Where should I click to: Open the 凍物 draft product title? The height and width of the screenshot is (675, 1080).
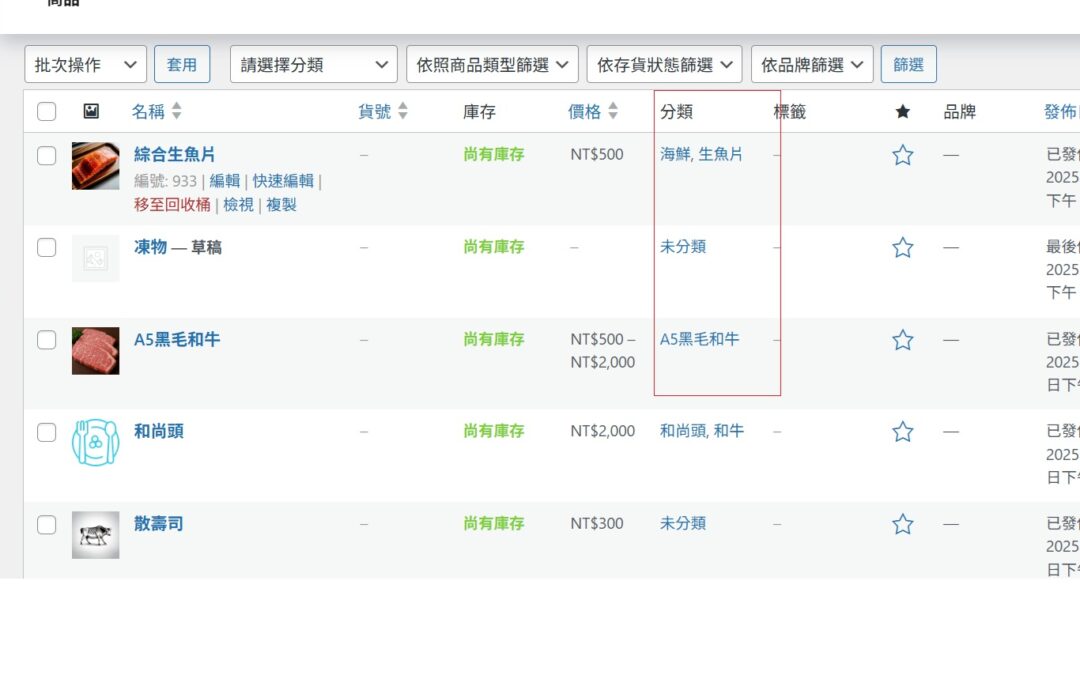coord(151,247)
